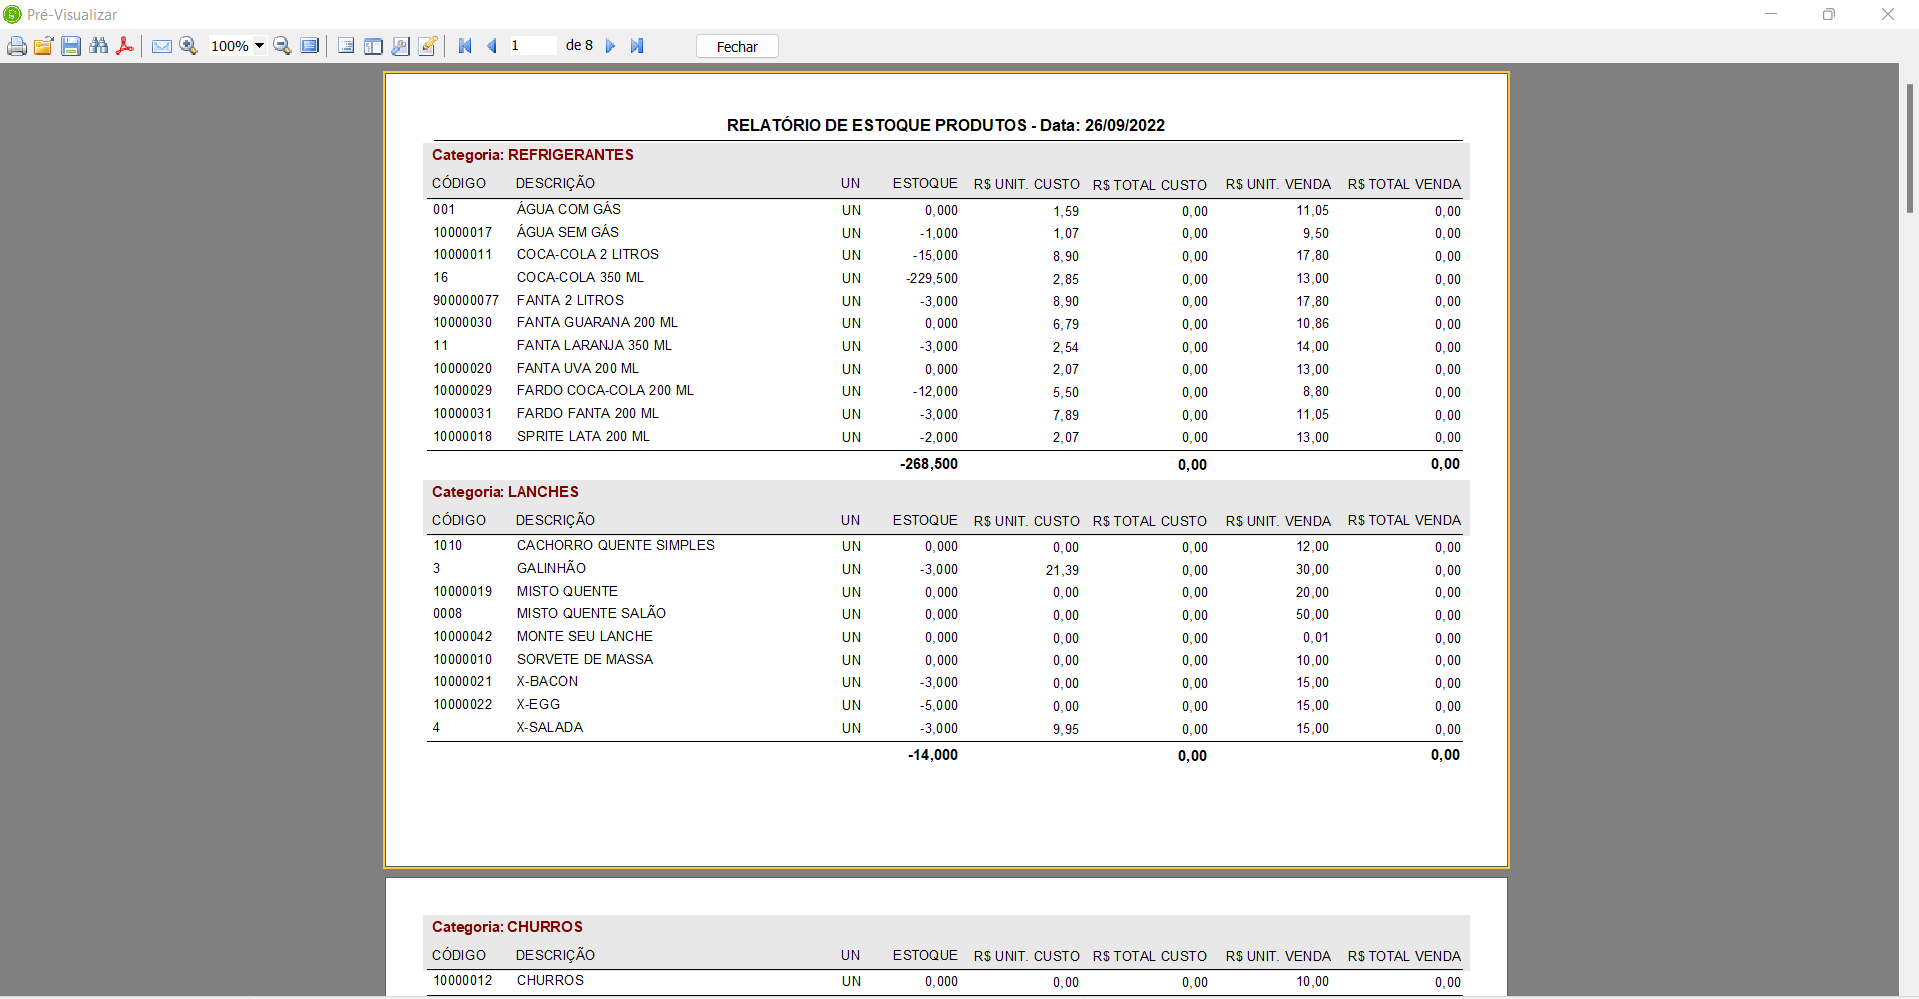Select the report title text

[946, 125]
